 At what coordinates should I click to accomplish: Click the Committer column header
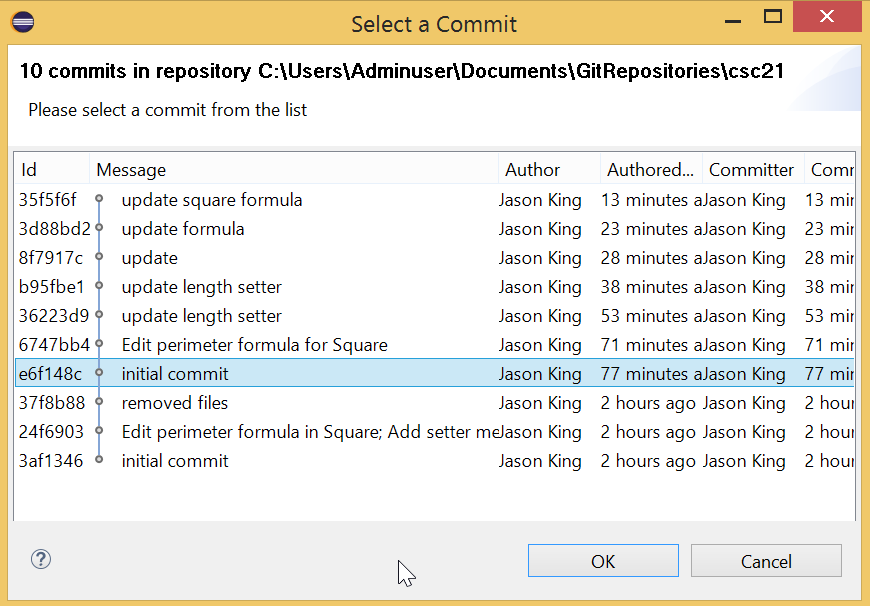(x=750, y=169)
